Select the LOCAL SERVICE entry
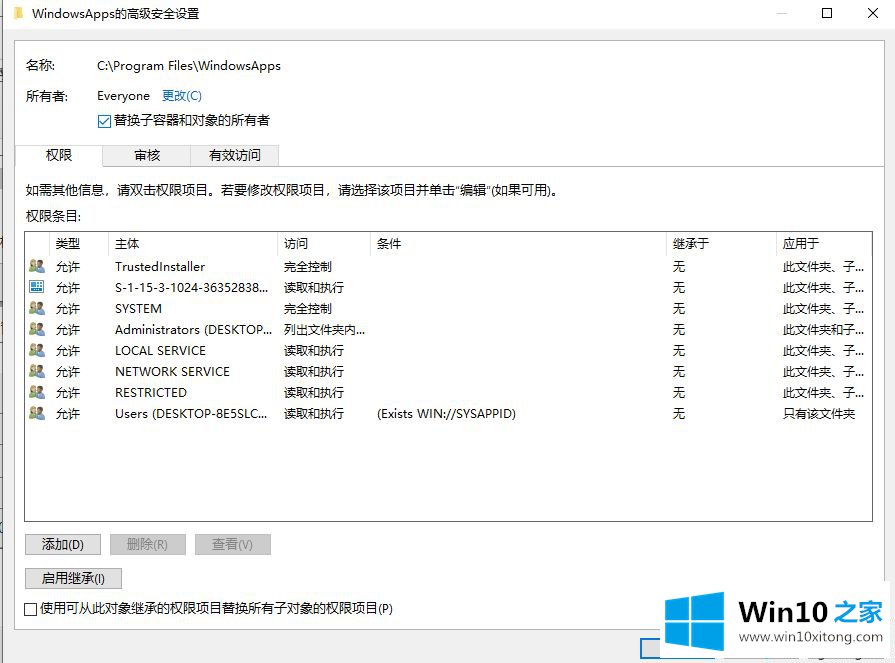The height and width of the screenshot is (663, 895). (448, 351)
